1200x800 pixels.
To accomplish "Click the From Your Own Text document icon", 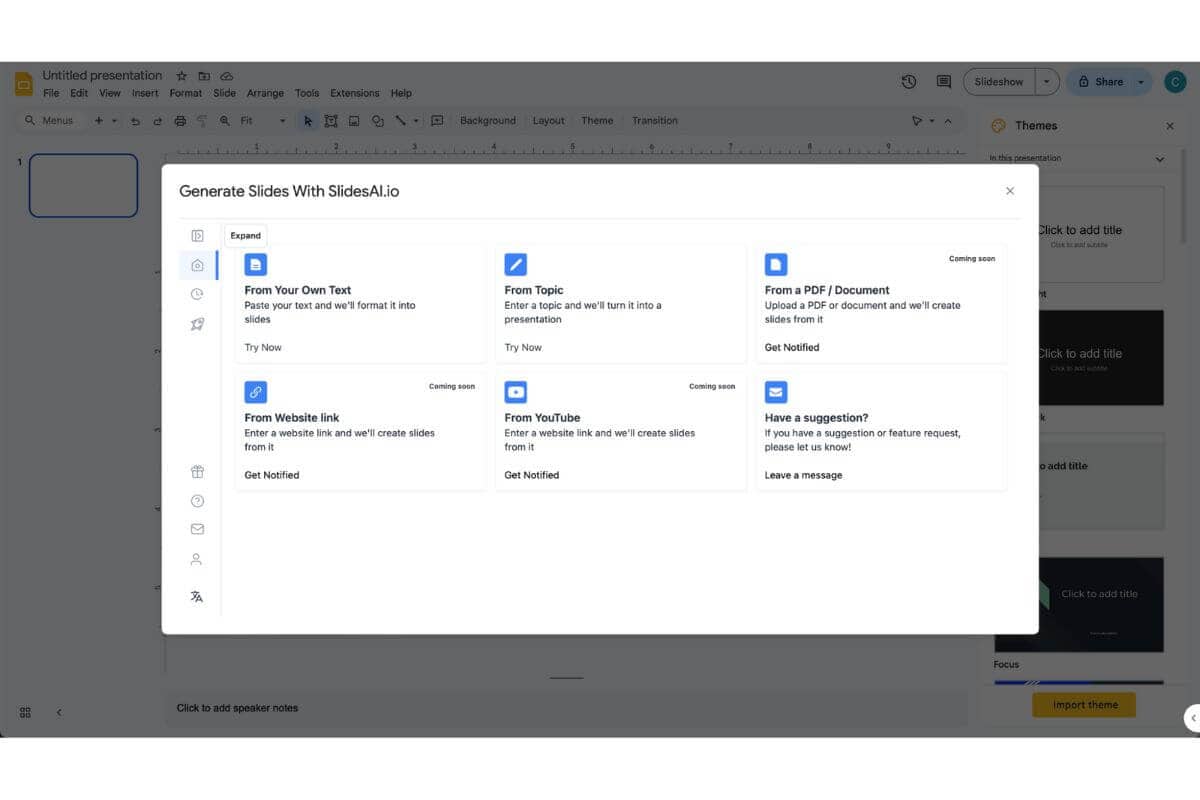I will [256, 264].
